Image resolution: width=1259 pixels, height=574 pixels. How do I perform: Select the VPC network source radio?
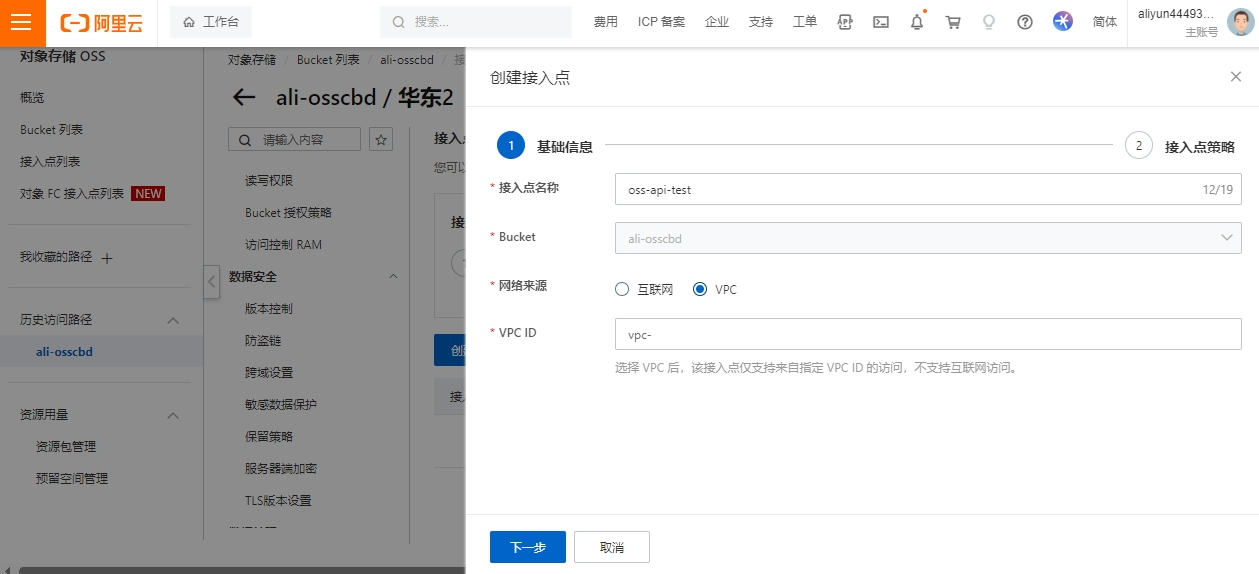pos(700,289)
